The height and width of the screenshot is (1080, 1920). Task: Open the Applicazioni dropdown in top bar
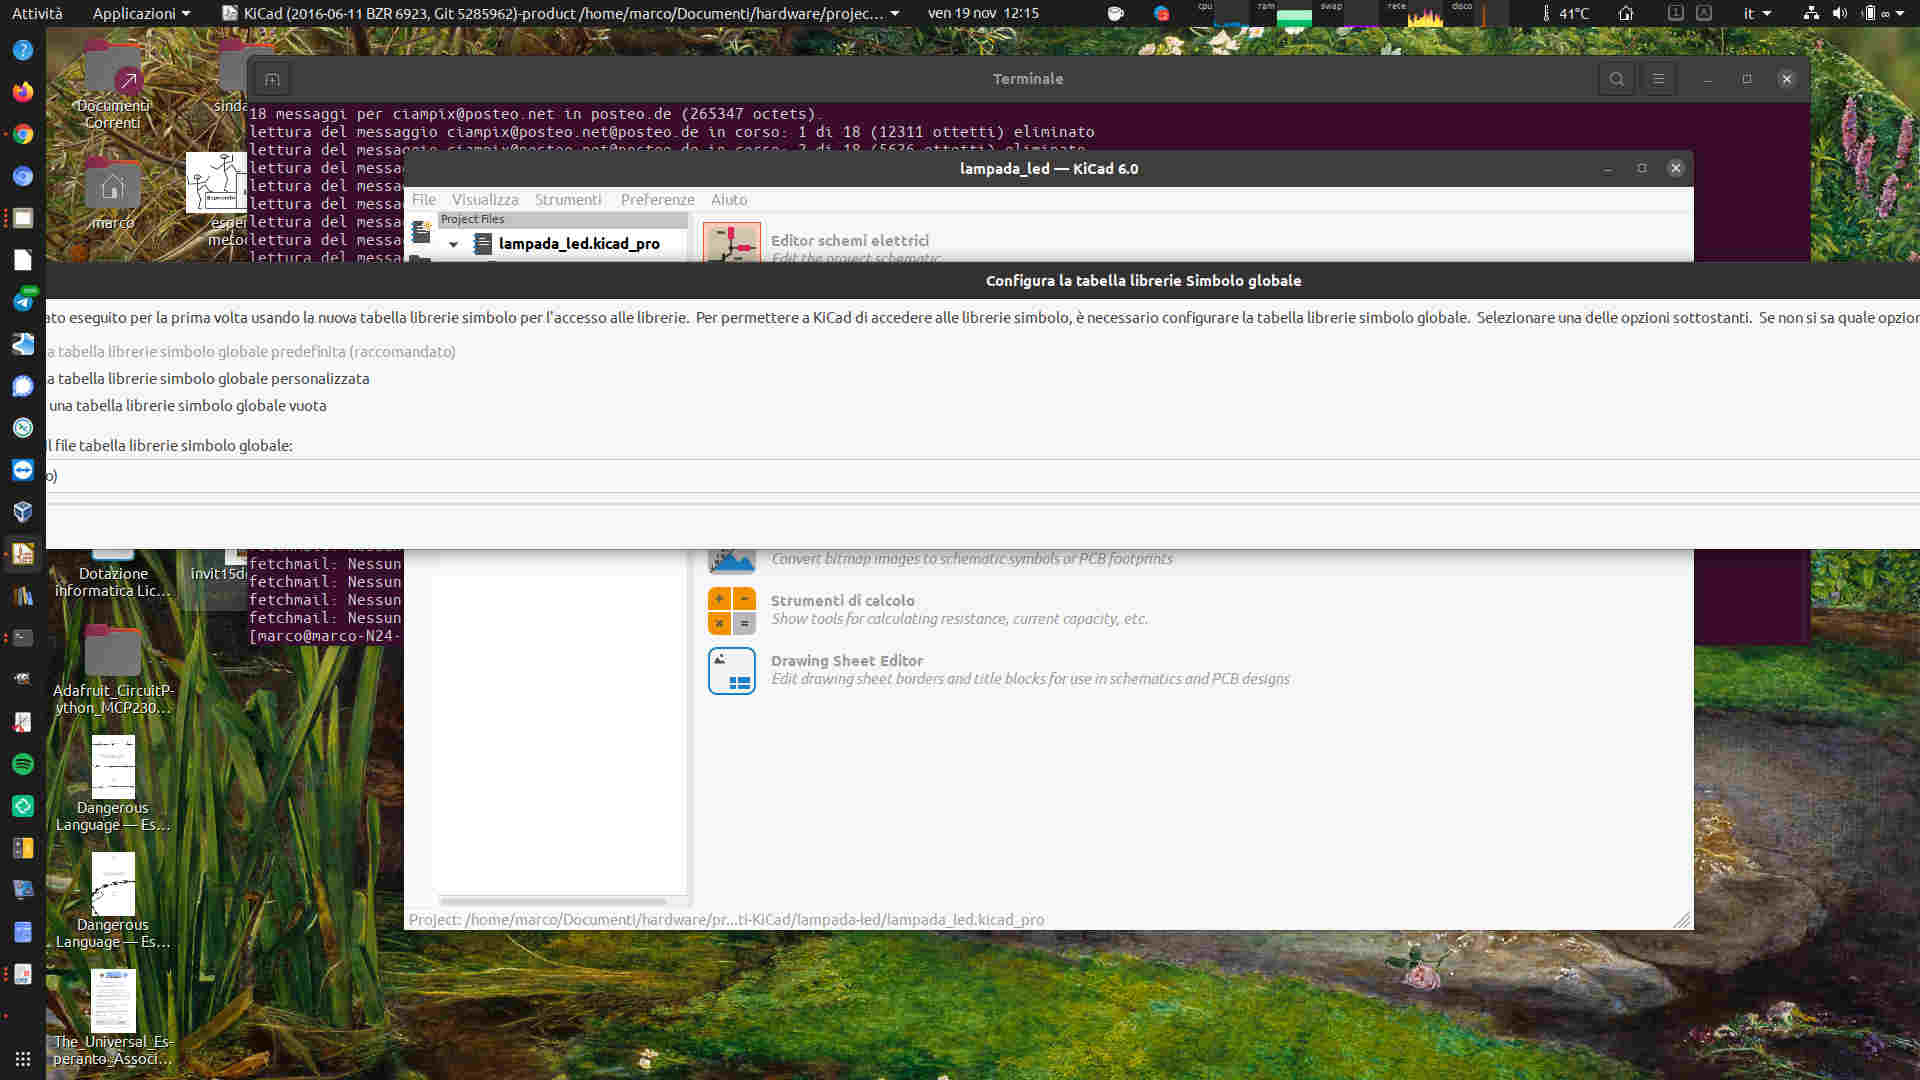pos(141,13)
